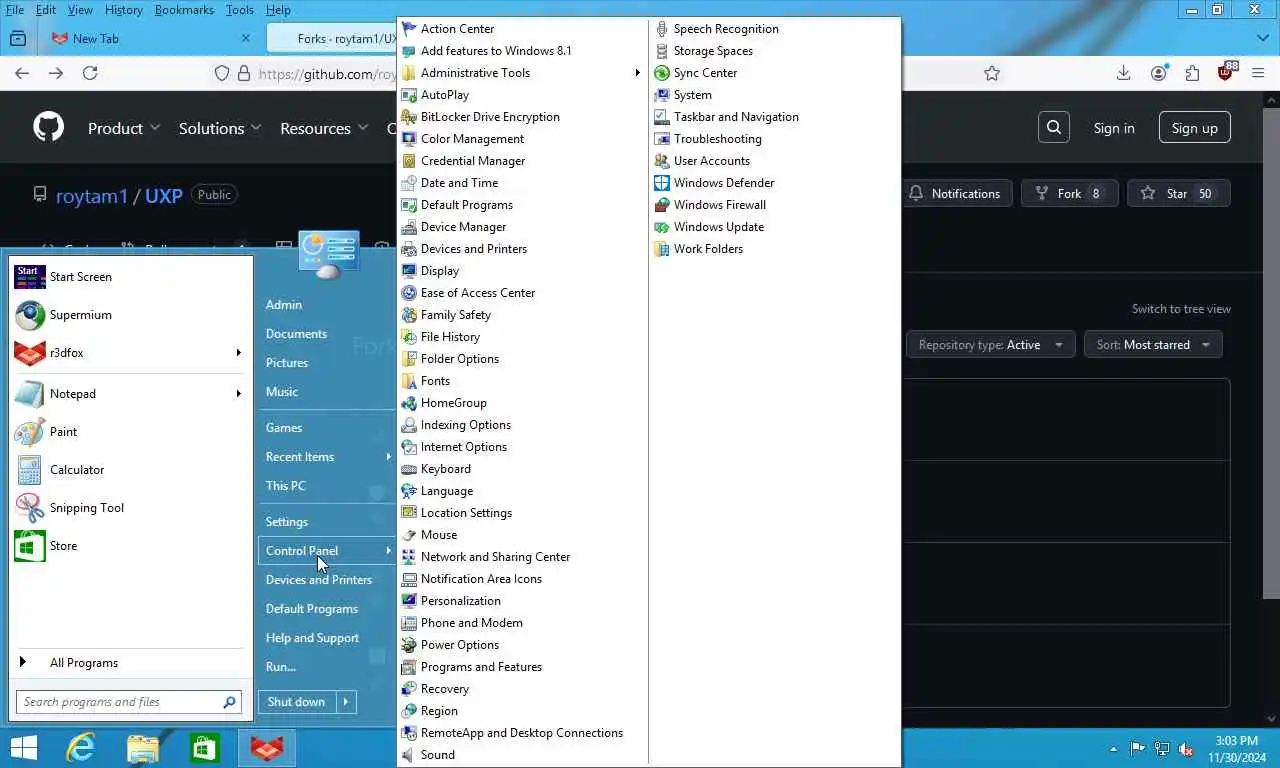Open roytam1 profile link

point(92,196)
